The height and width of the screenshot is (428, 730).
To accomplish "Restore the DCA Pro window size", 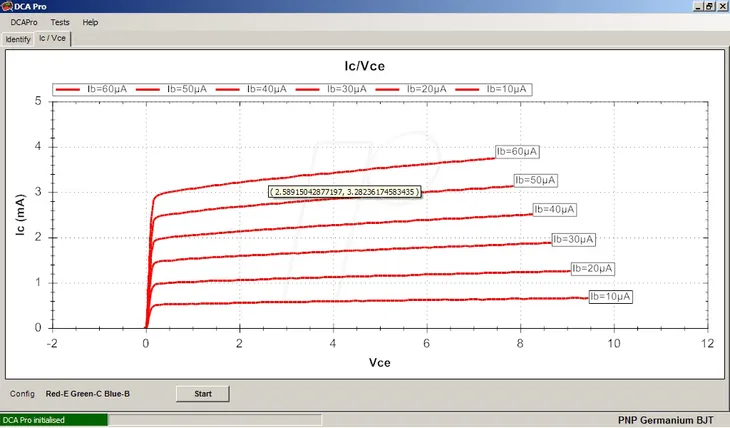I will click(x=709, y=7).
